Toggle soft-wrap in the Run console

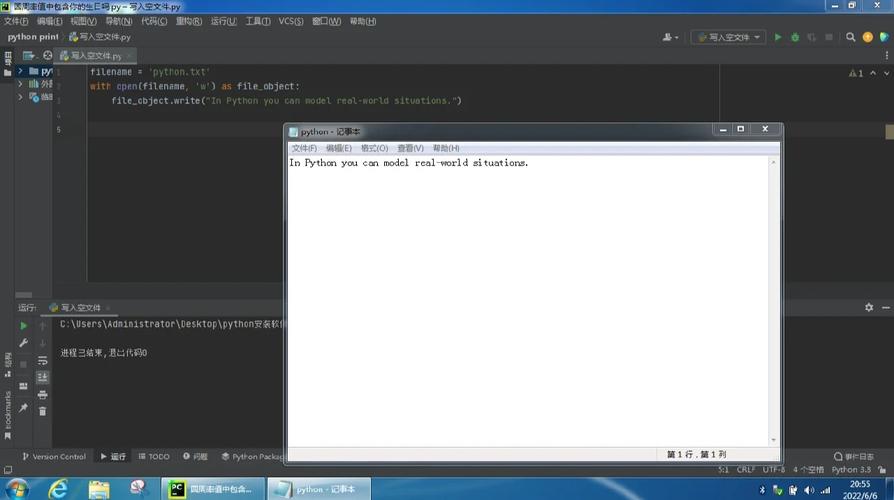43,360
